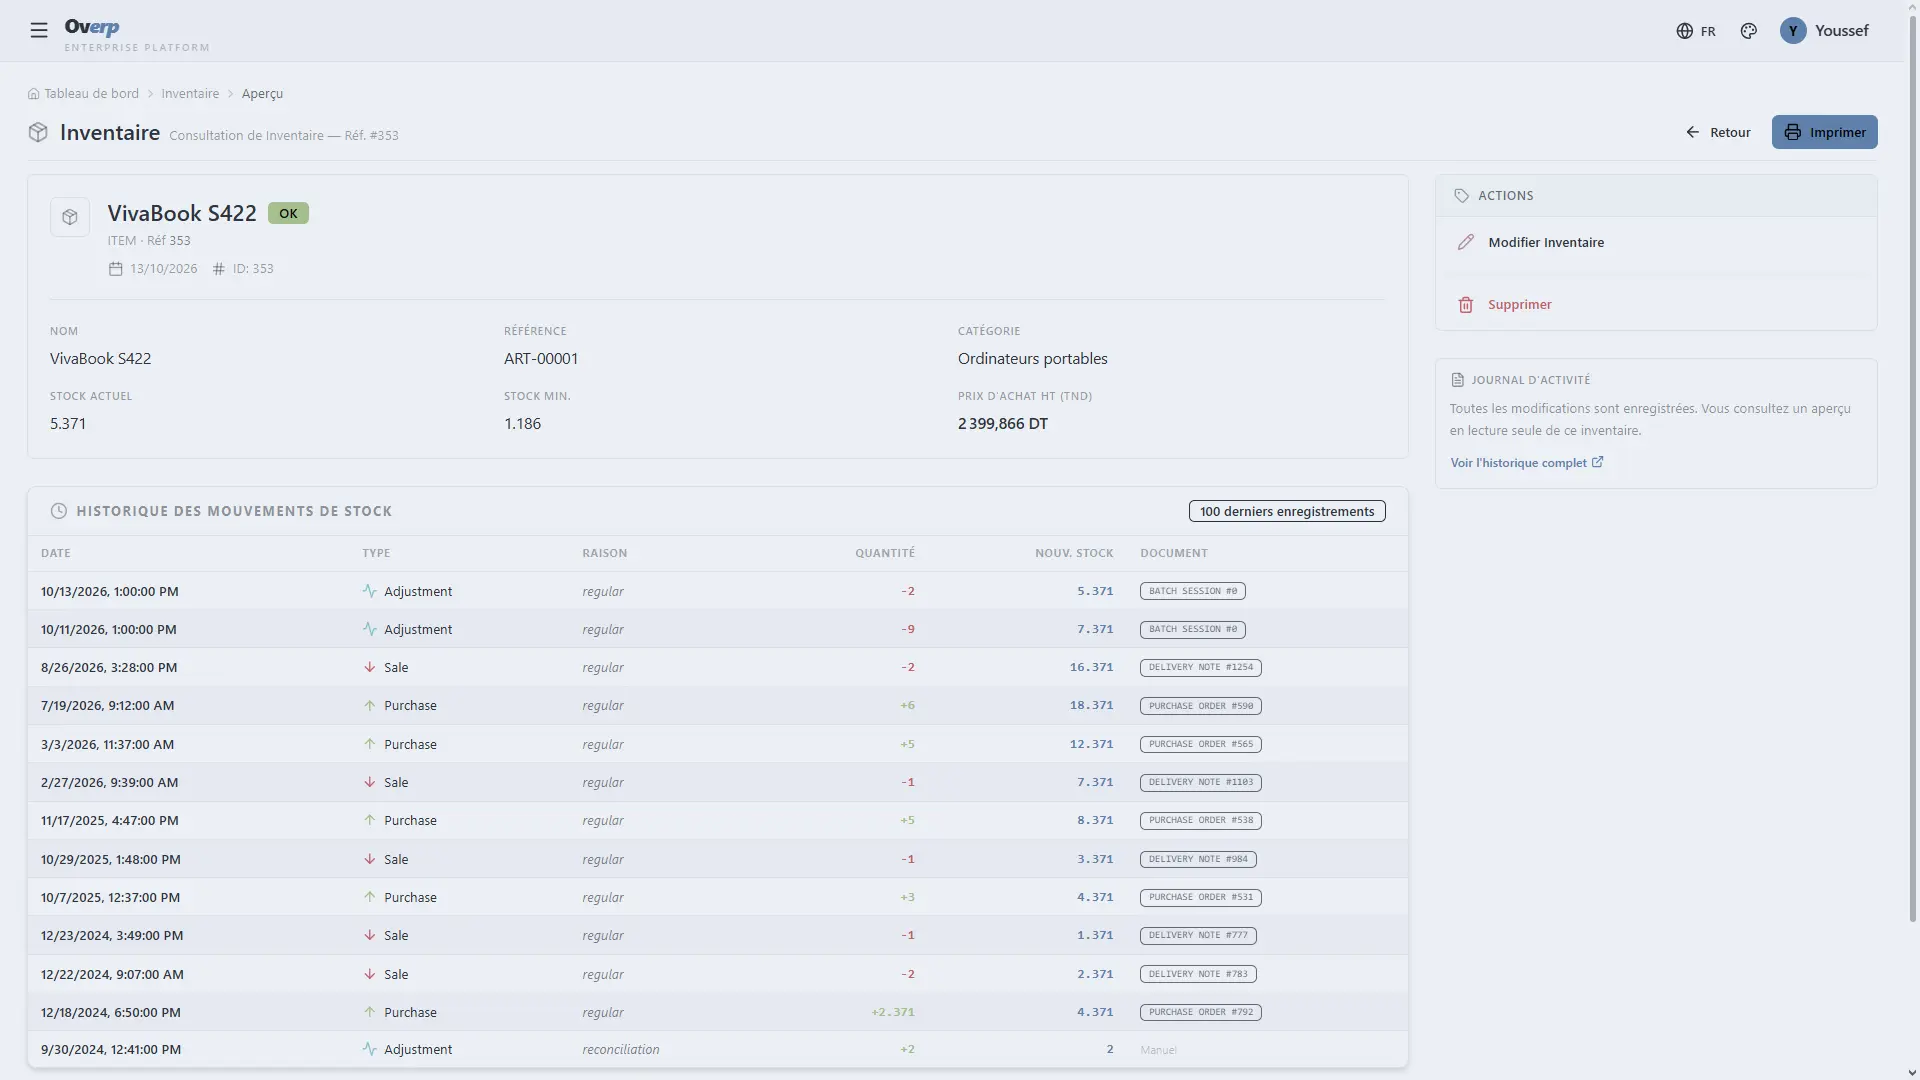Open FR language dropdown
This screenshot has width=1920, height=1080.
tap(1696, 31)
